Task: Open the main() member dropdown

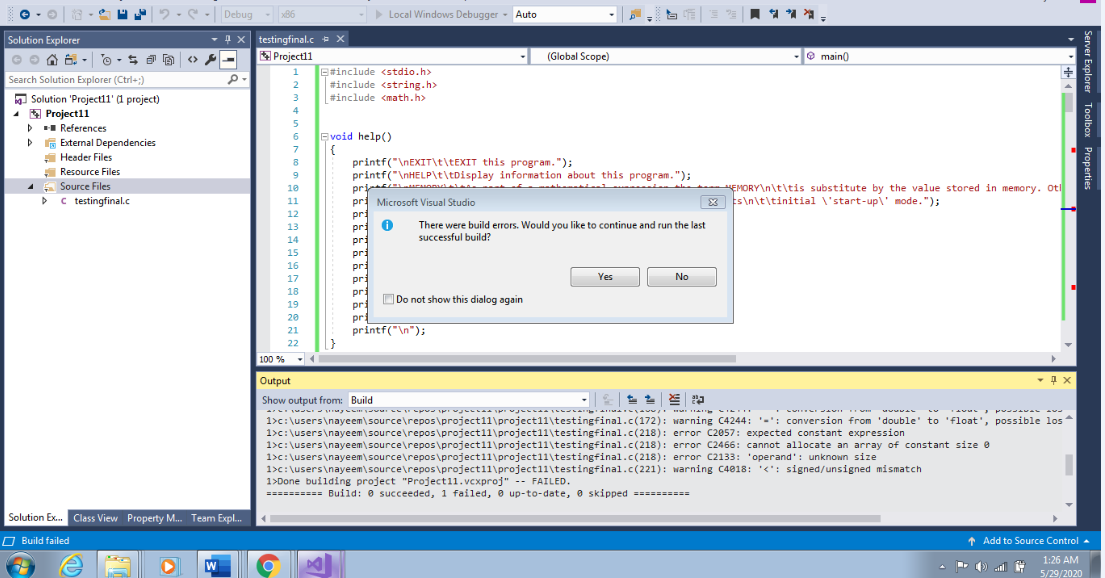Action: (x=1070, y=56)
